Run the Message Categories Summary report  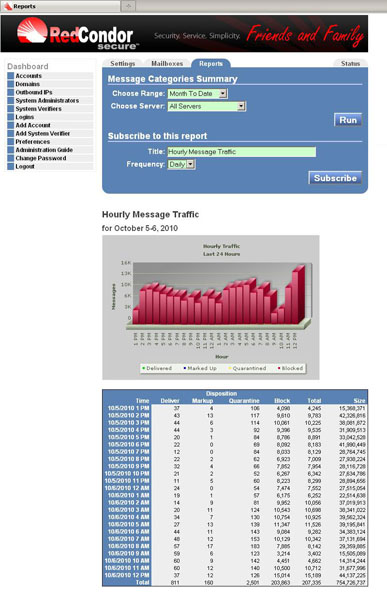tap(348, 120)
